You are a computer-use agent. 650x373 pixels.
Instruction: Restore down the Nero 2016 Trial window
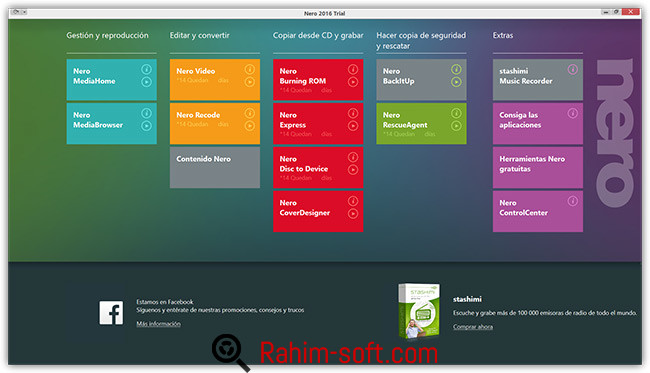tap(616, 12)
